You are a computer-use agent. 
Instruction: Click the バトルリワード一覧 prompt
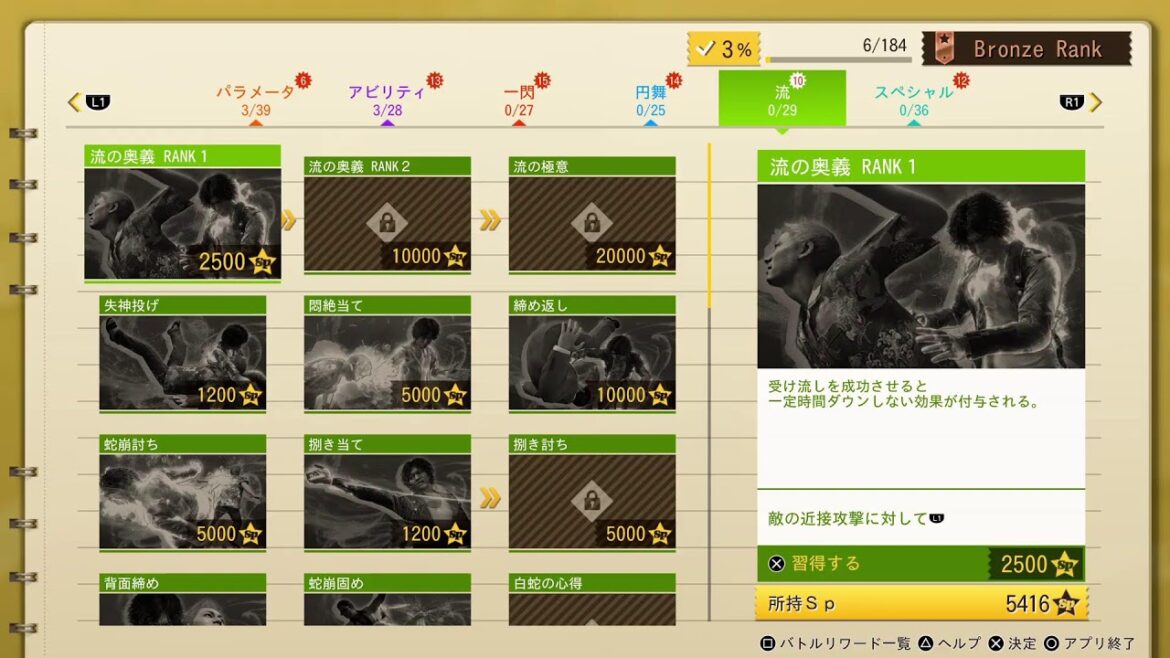point(836,643)
